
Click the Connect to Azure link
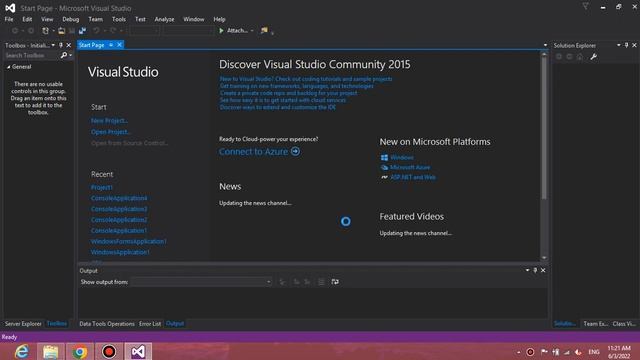[253, 151]
